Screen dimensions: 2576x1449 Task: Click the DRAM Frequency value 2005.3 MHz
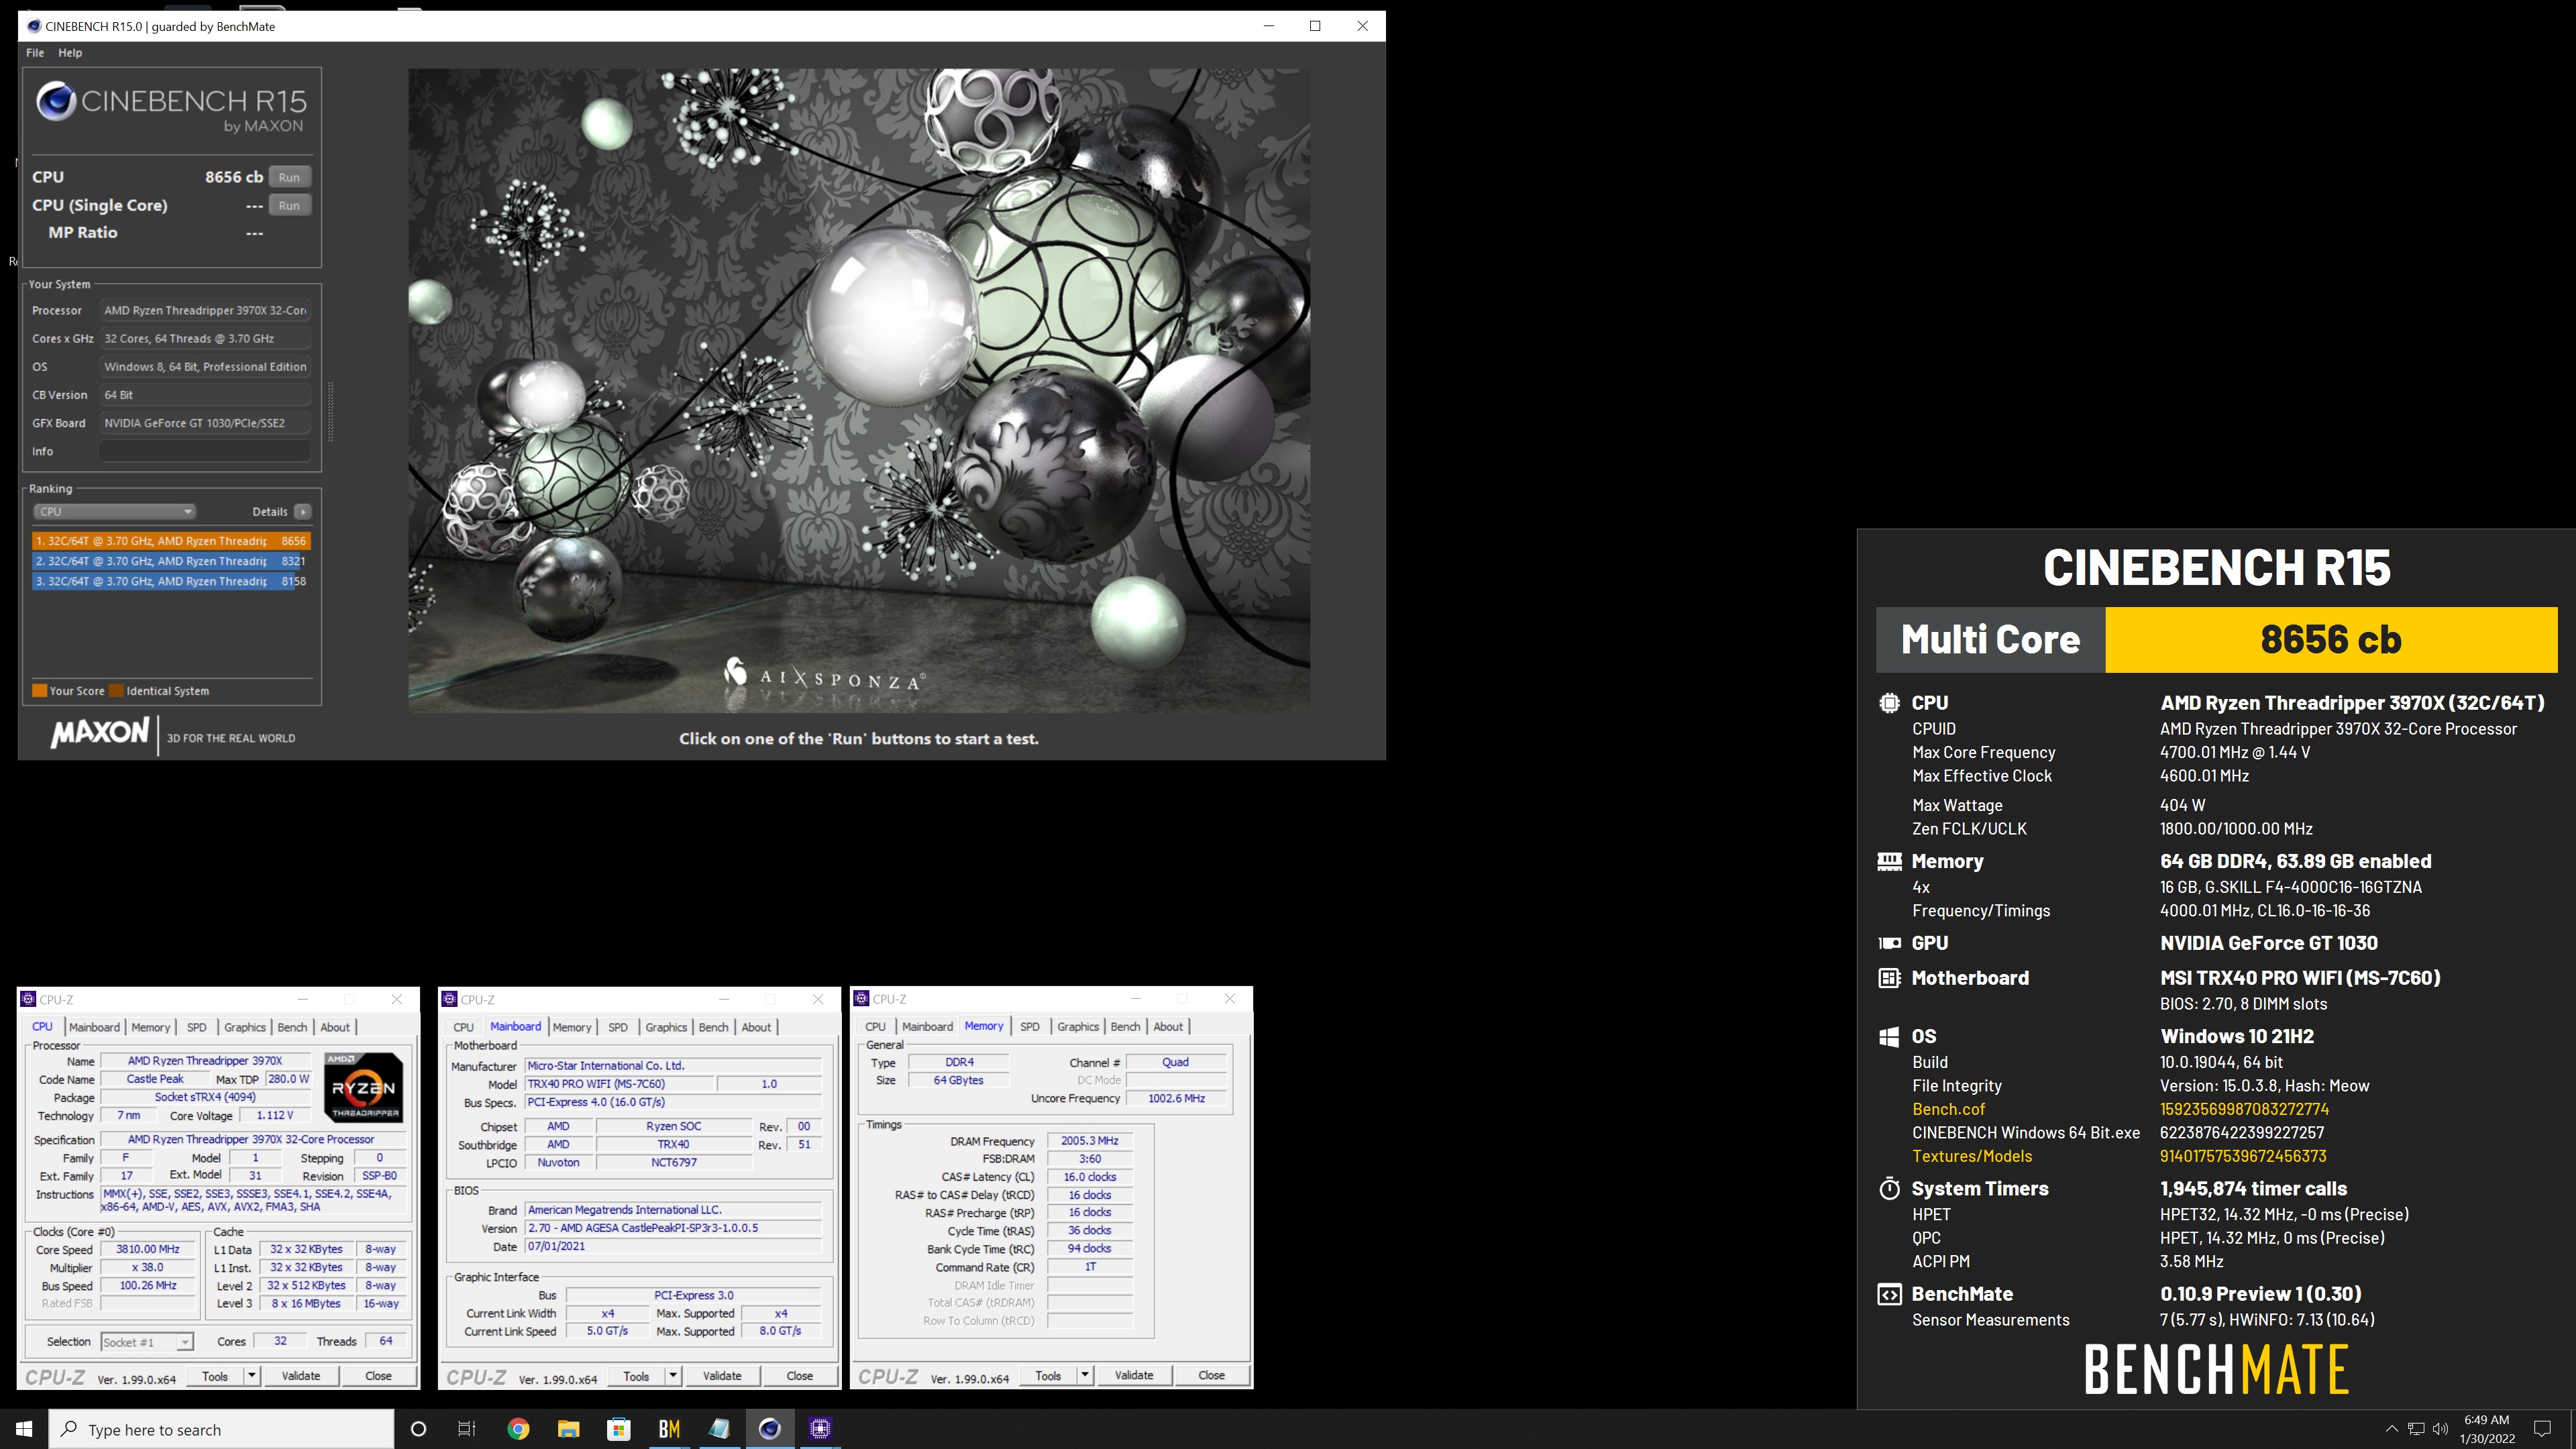tap(1090, 1141)
